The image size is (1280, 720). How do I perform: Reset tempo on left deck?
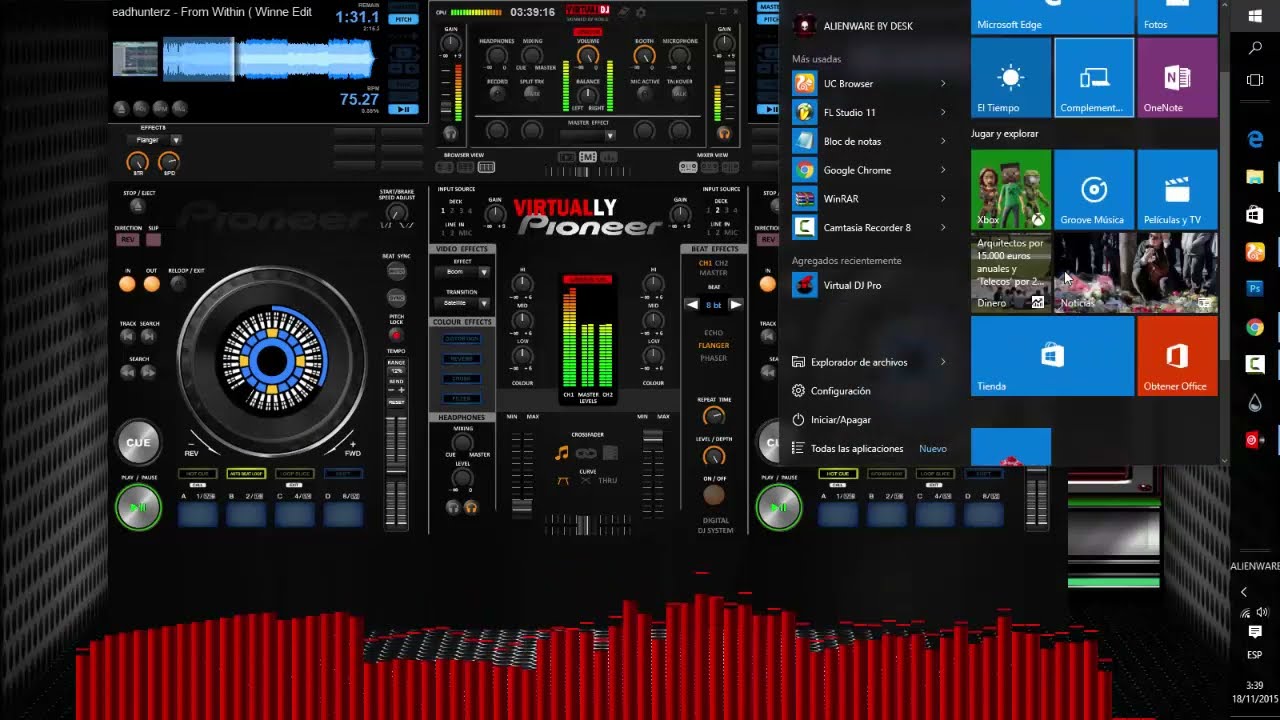click(x=396, y=402)
